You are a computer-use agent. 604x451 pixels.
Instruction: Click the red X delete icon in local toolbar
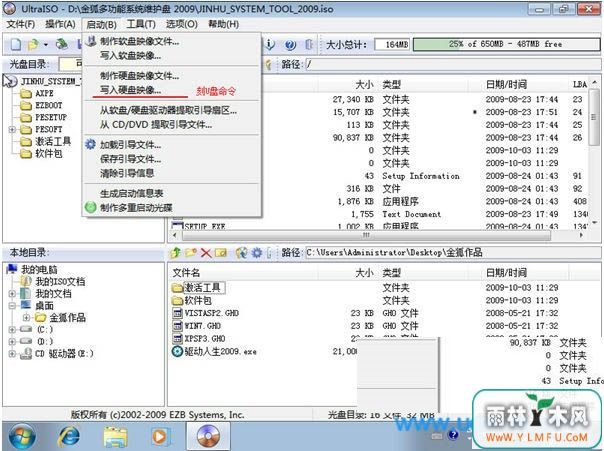206,253
